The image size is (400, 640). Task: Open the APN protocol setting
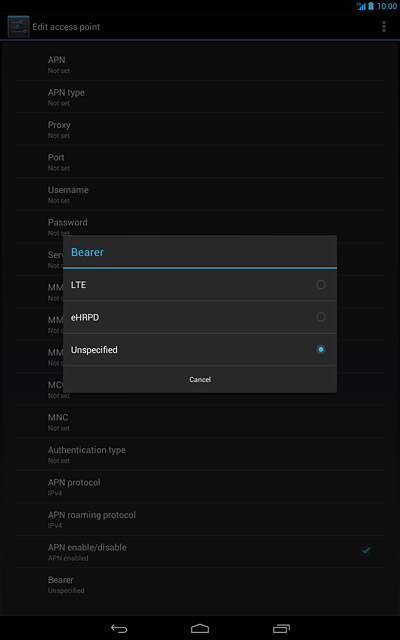click(200, 487)
